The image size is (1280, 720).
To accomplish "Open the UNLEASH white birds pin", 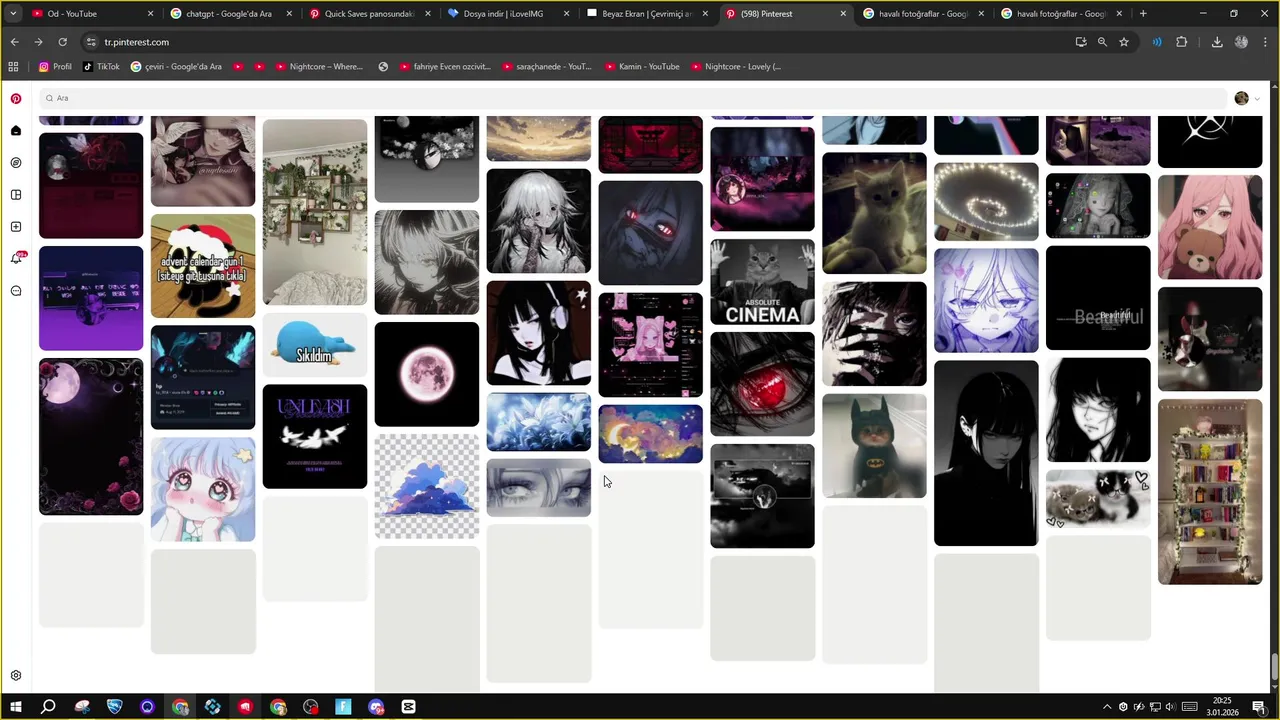I will click(315, 436).
